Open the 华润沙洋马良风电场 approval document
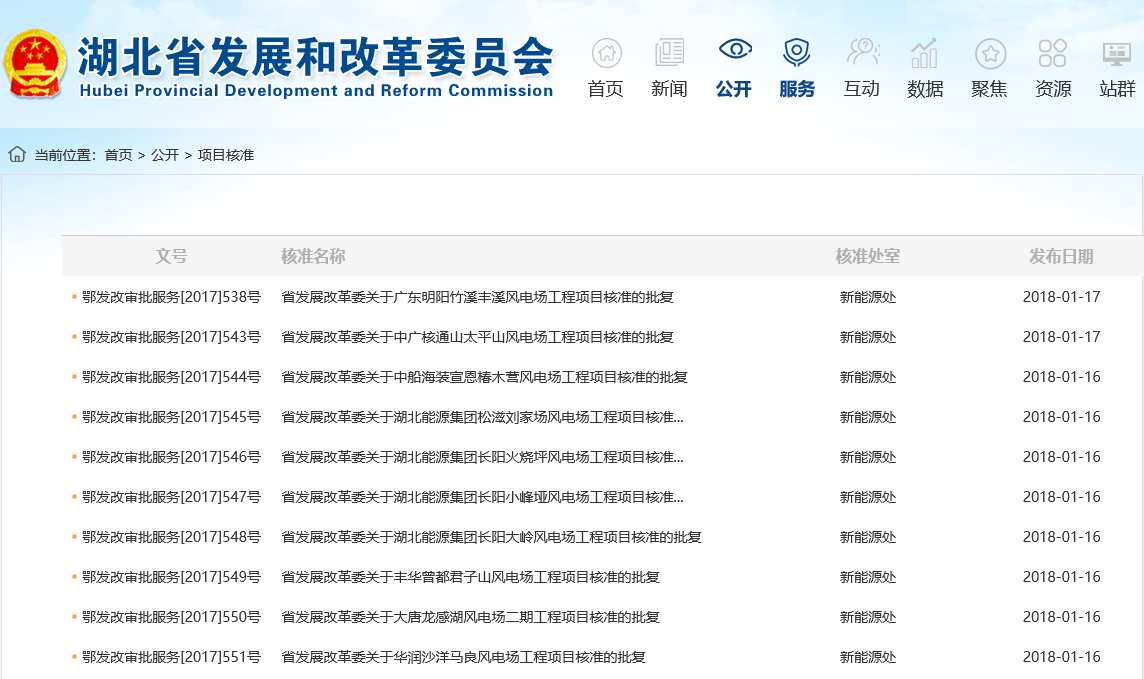The height and width of the screenshot is (679, 1144). click(463, 657)
